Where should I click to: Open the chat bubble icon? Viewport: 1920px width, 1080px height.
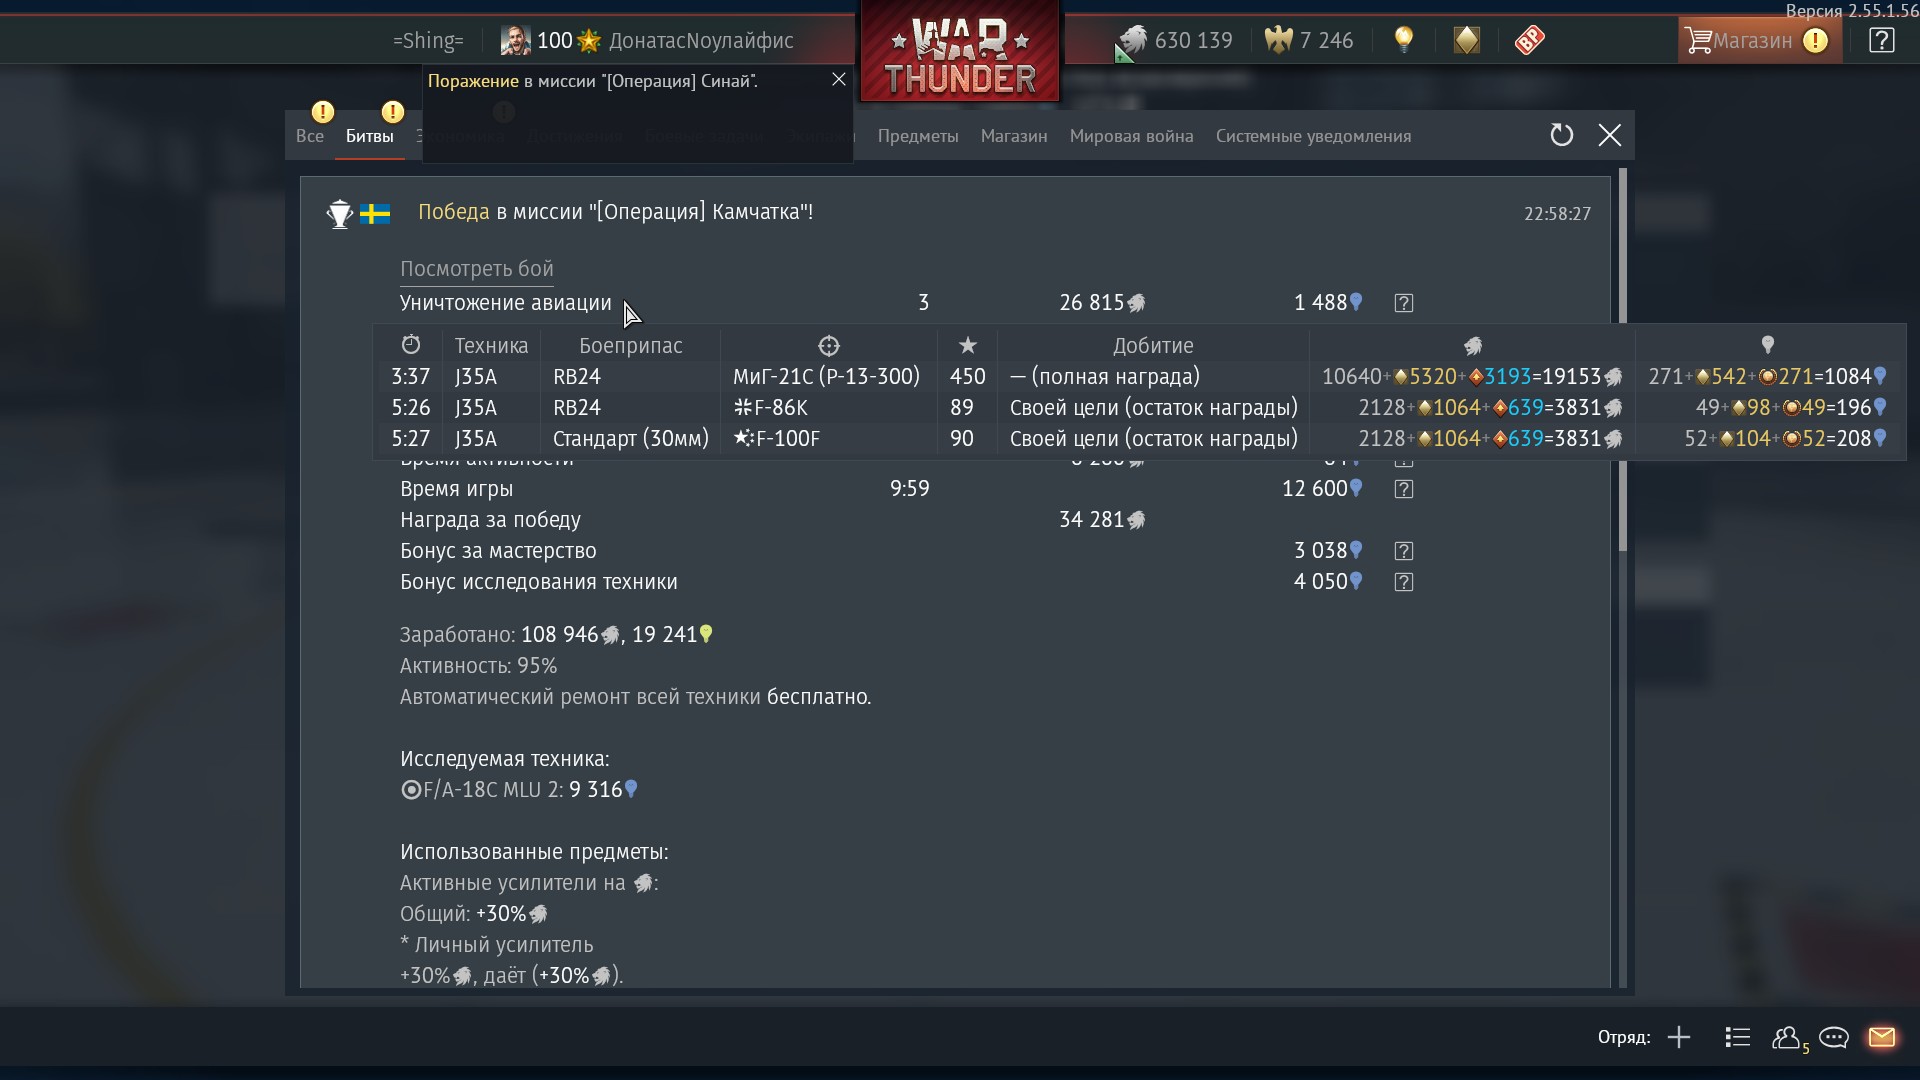point(1834,1037)
